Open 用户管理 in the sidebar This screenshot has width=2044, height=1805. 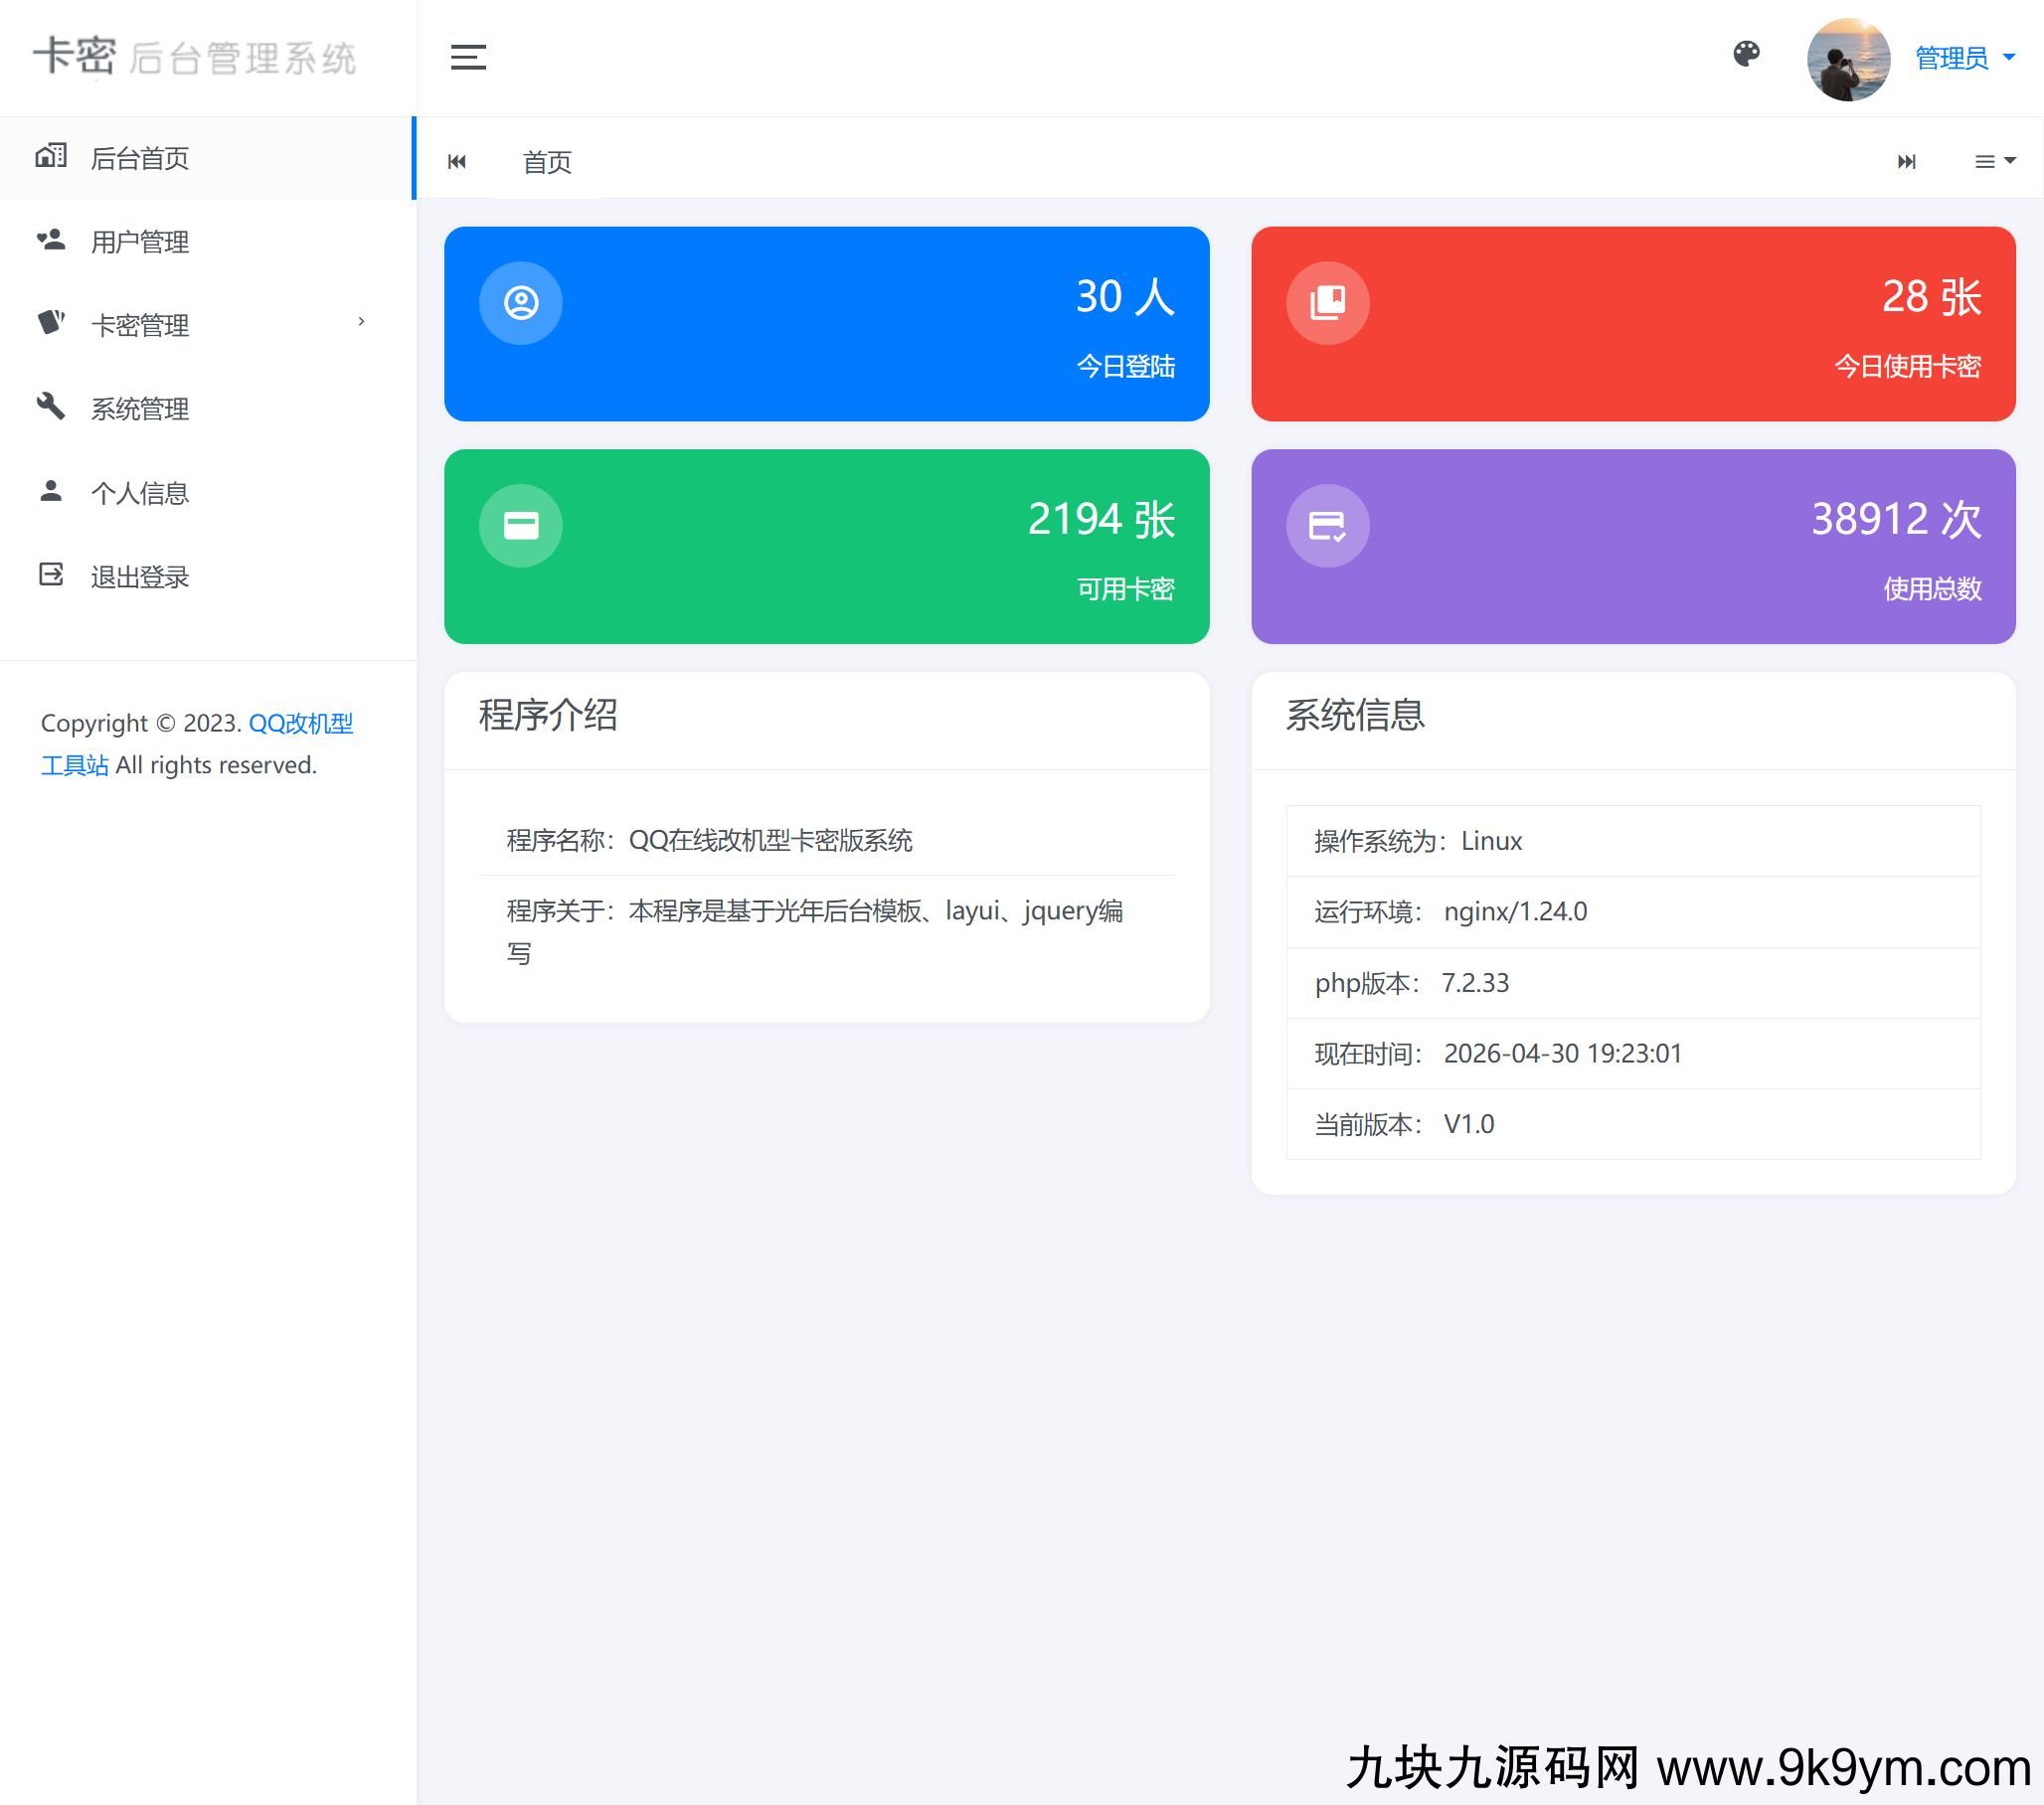(207, 241)
